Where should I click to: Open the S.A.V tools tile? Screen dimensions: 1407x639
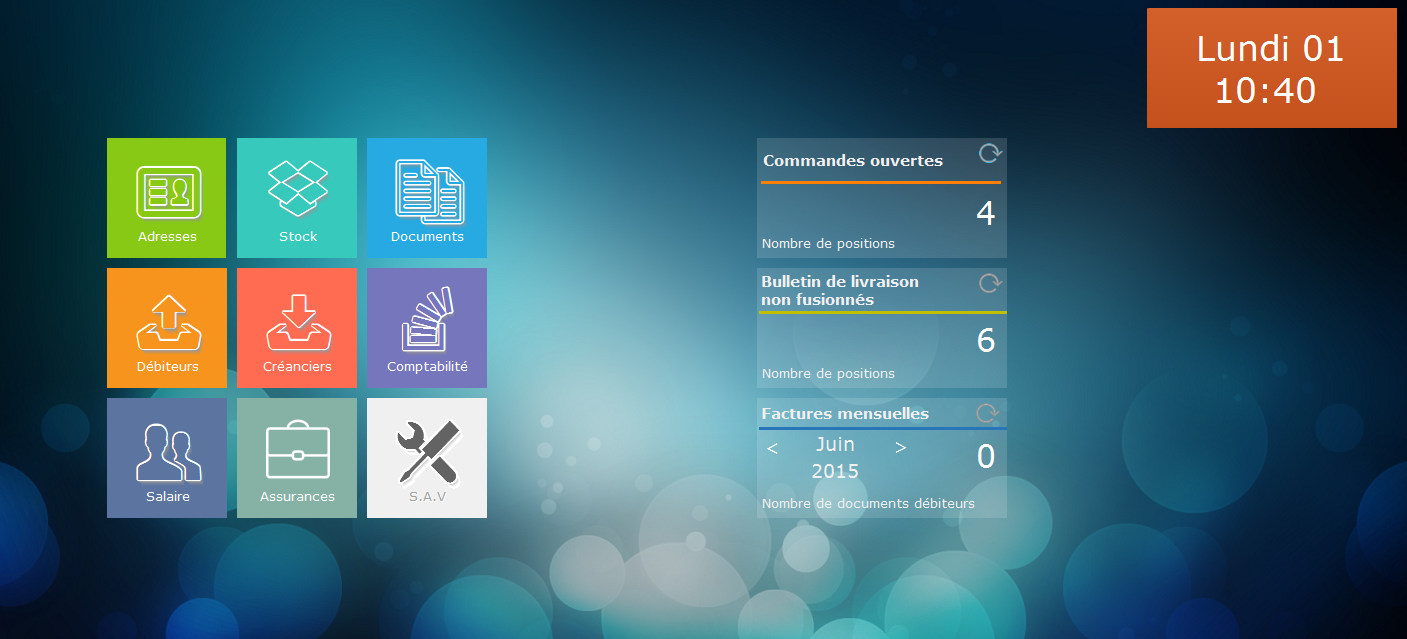coord(427,458)
